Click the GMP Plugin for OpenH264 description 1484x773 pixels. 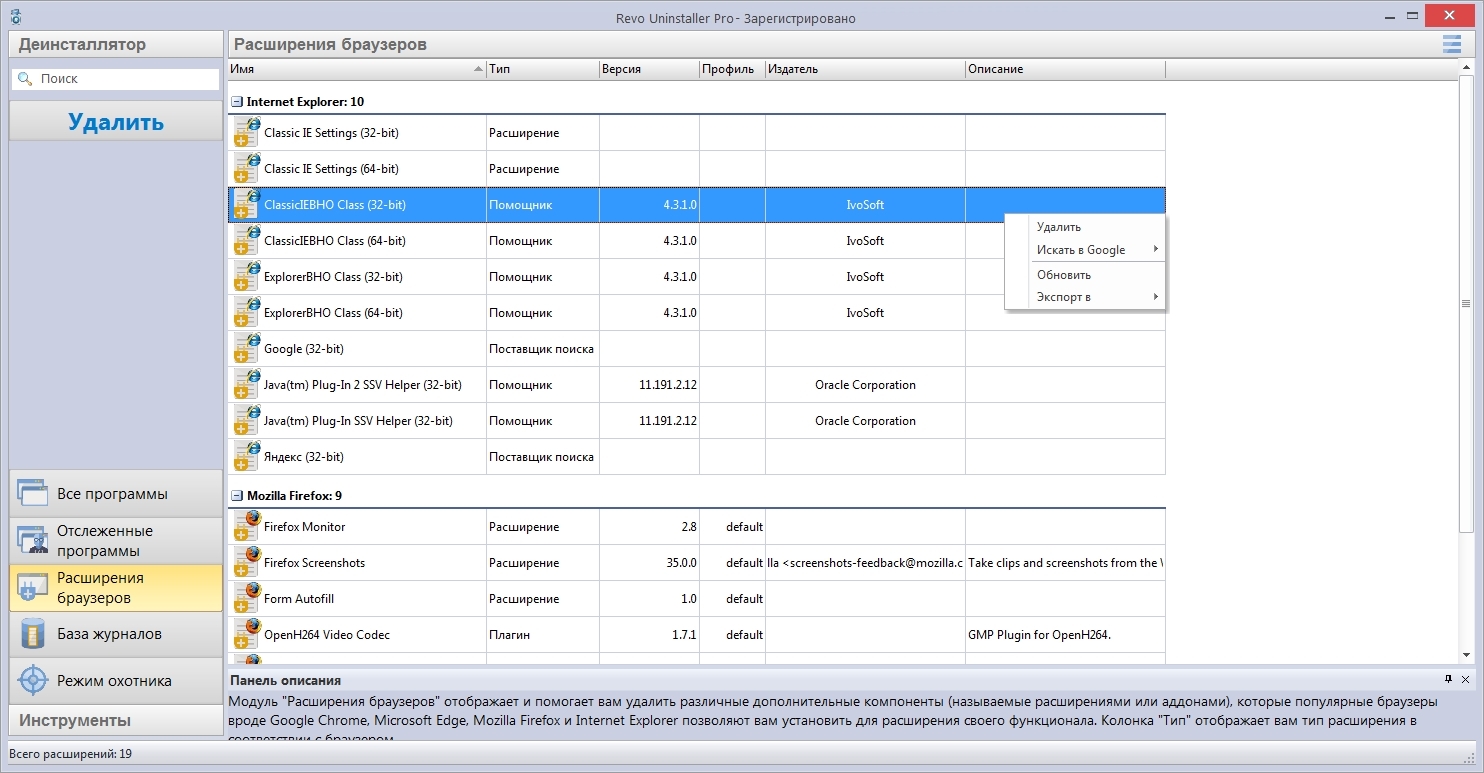1040,635
